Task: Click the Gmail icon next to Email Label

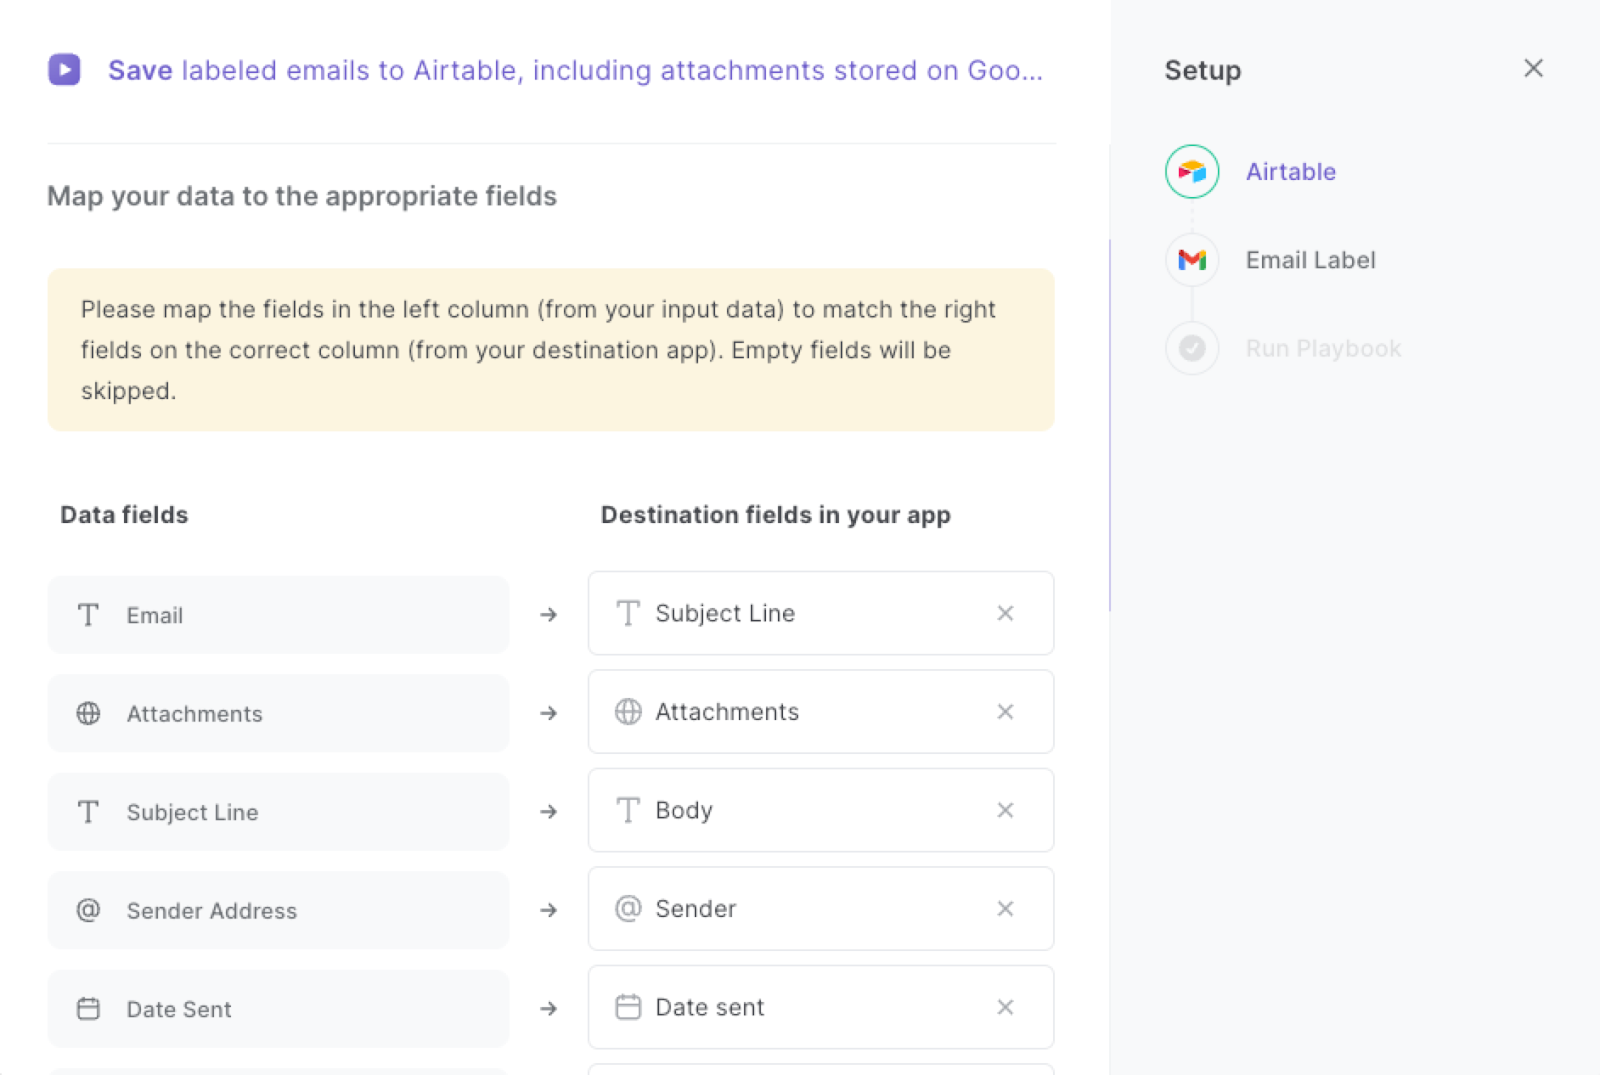Action: click(x=1191, y=260)
